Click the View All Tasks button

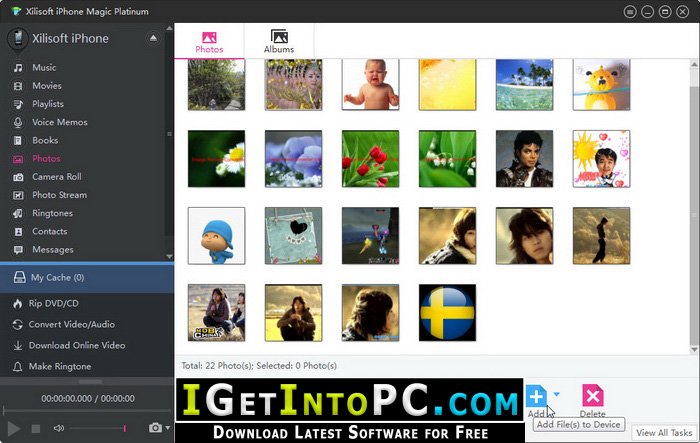[x=664, y=433]
